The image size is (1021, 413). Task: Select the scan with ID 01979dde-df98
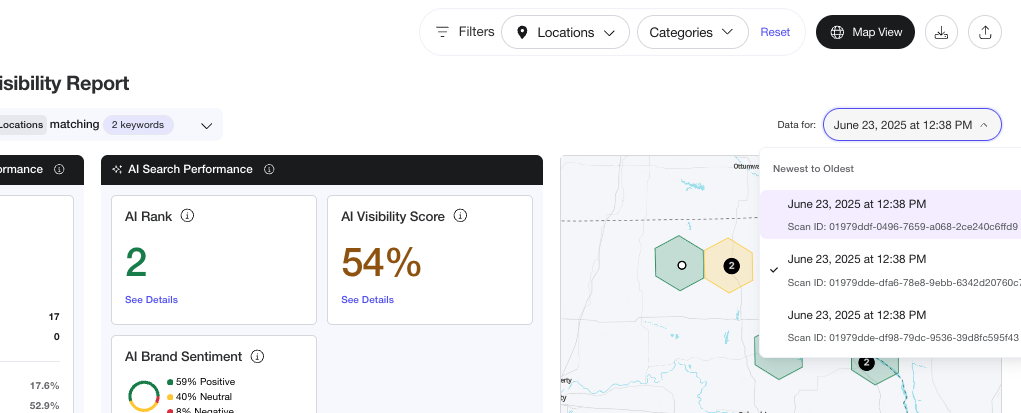[x=890, y=325]
